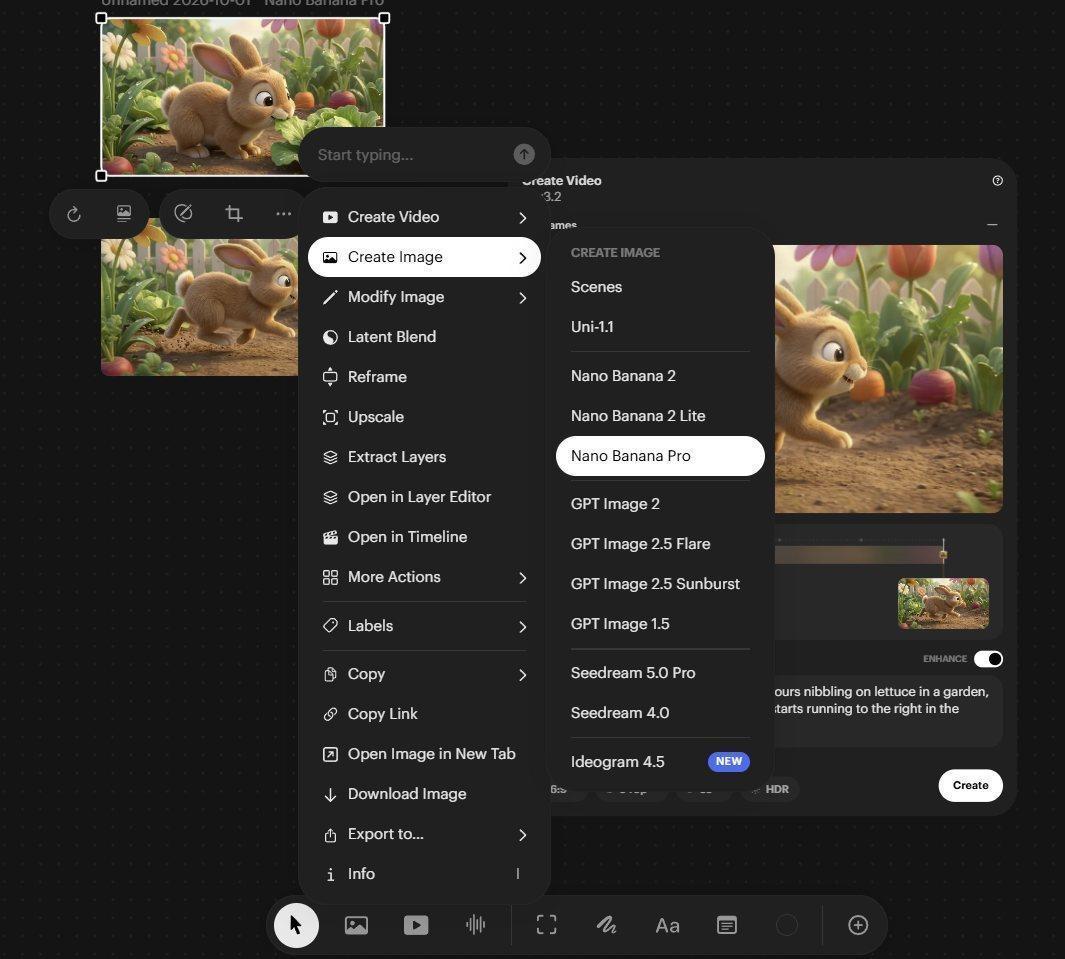Select Scenes in Create Image submenu

[x=660, y=287]
